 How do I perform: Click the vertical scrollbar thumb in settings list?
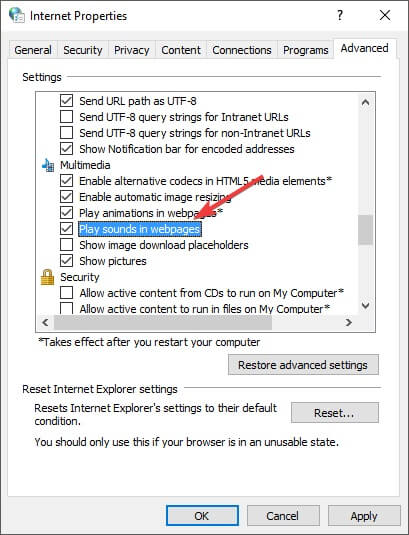tap(365, 230)
